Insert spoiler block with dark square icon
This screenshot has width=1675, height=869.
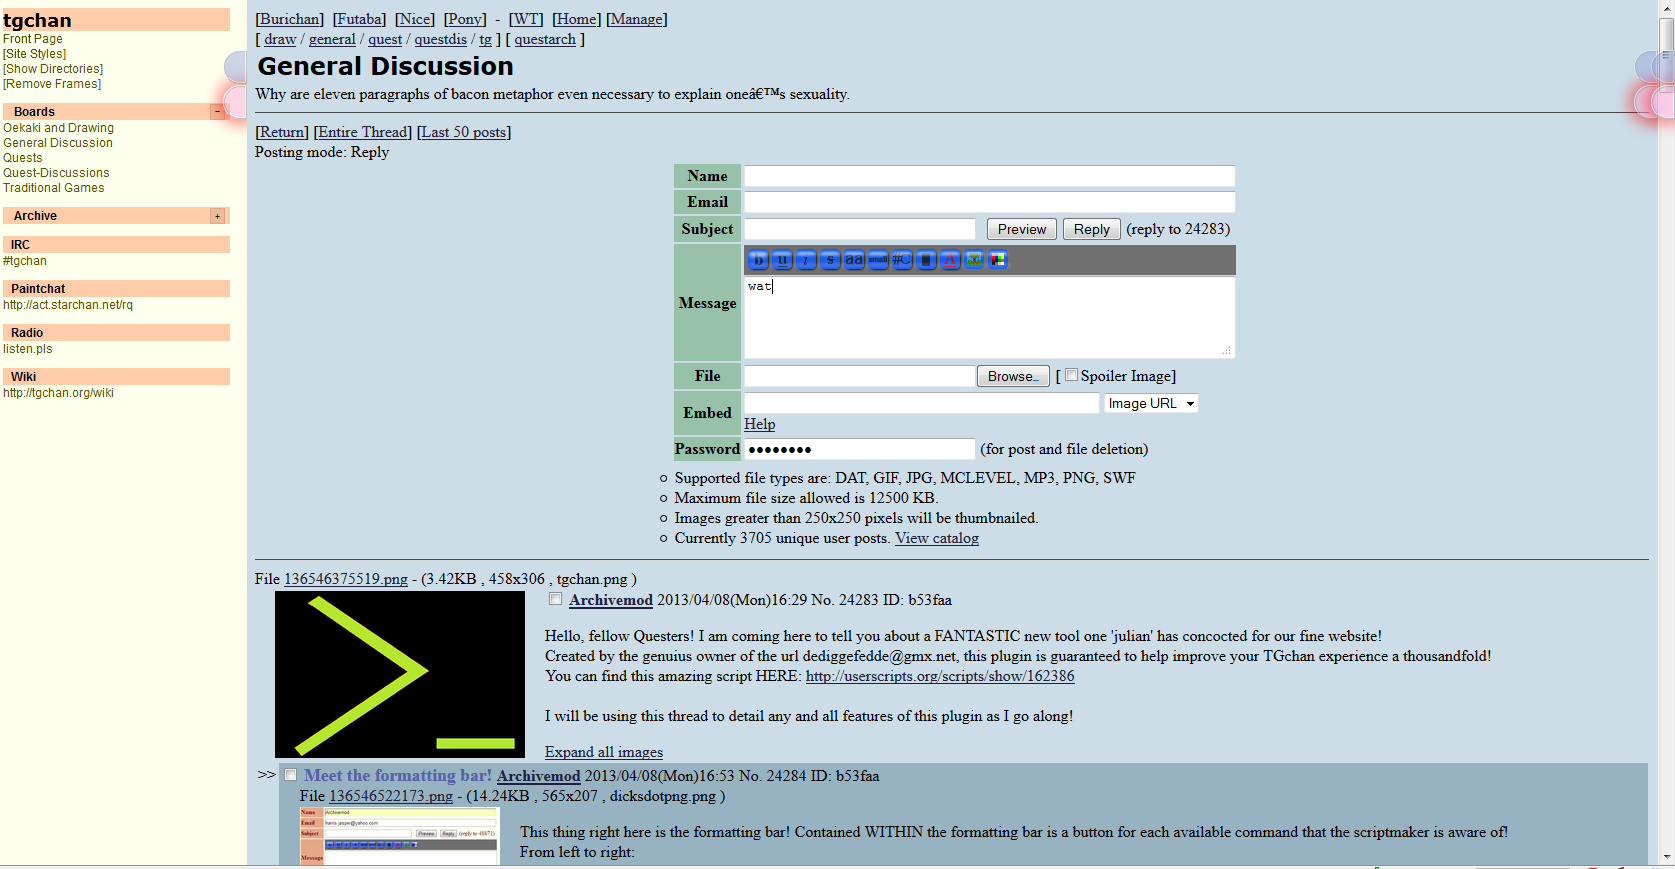click(x=926, y=260)
